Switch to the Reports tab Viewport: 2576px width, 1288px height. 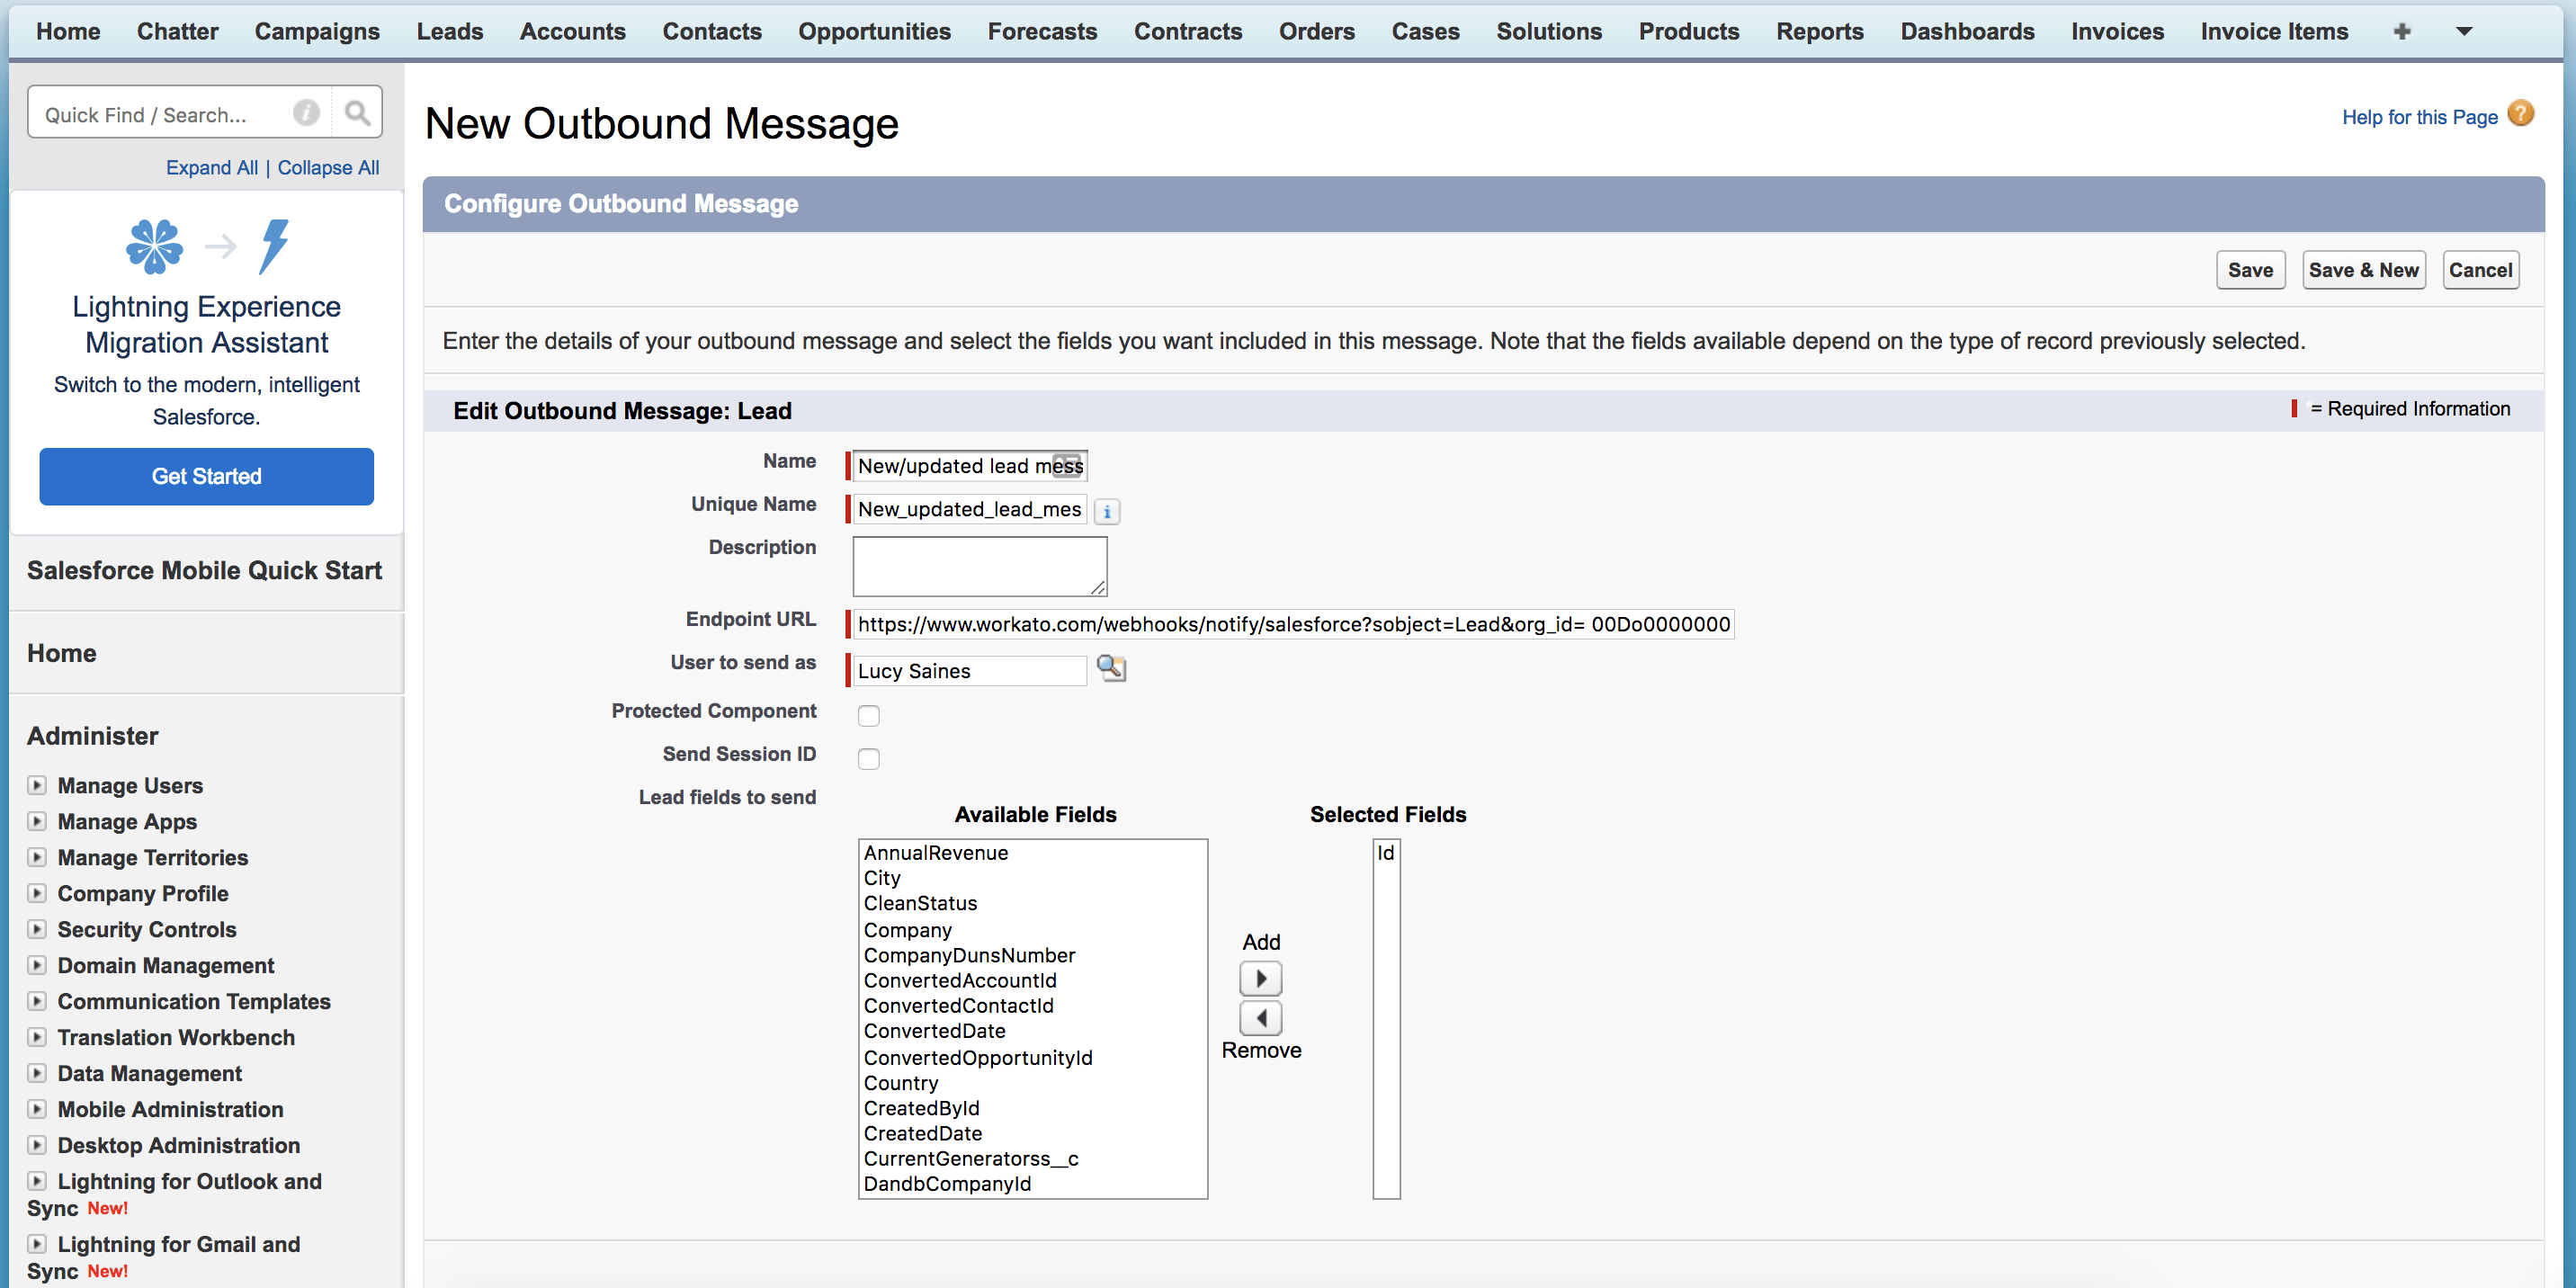(x=1819, y=32)
